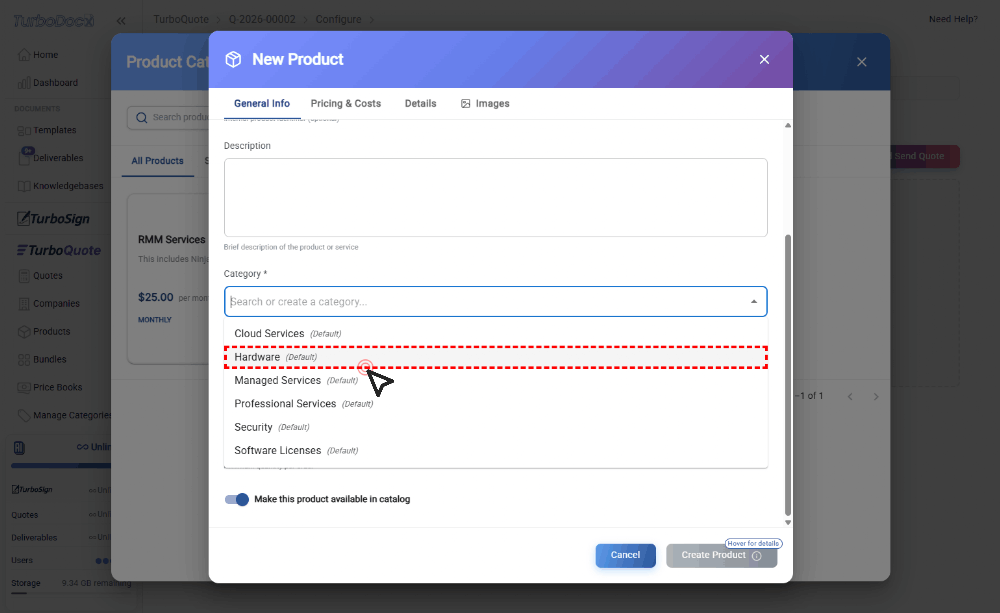This screenshot has width=1000, height=613.
Task: Click the Bundles grid icon
Action: (x=24, y=360)
